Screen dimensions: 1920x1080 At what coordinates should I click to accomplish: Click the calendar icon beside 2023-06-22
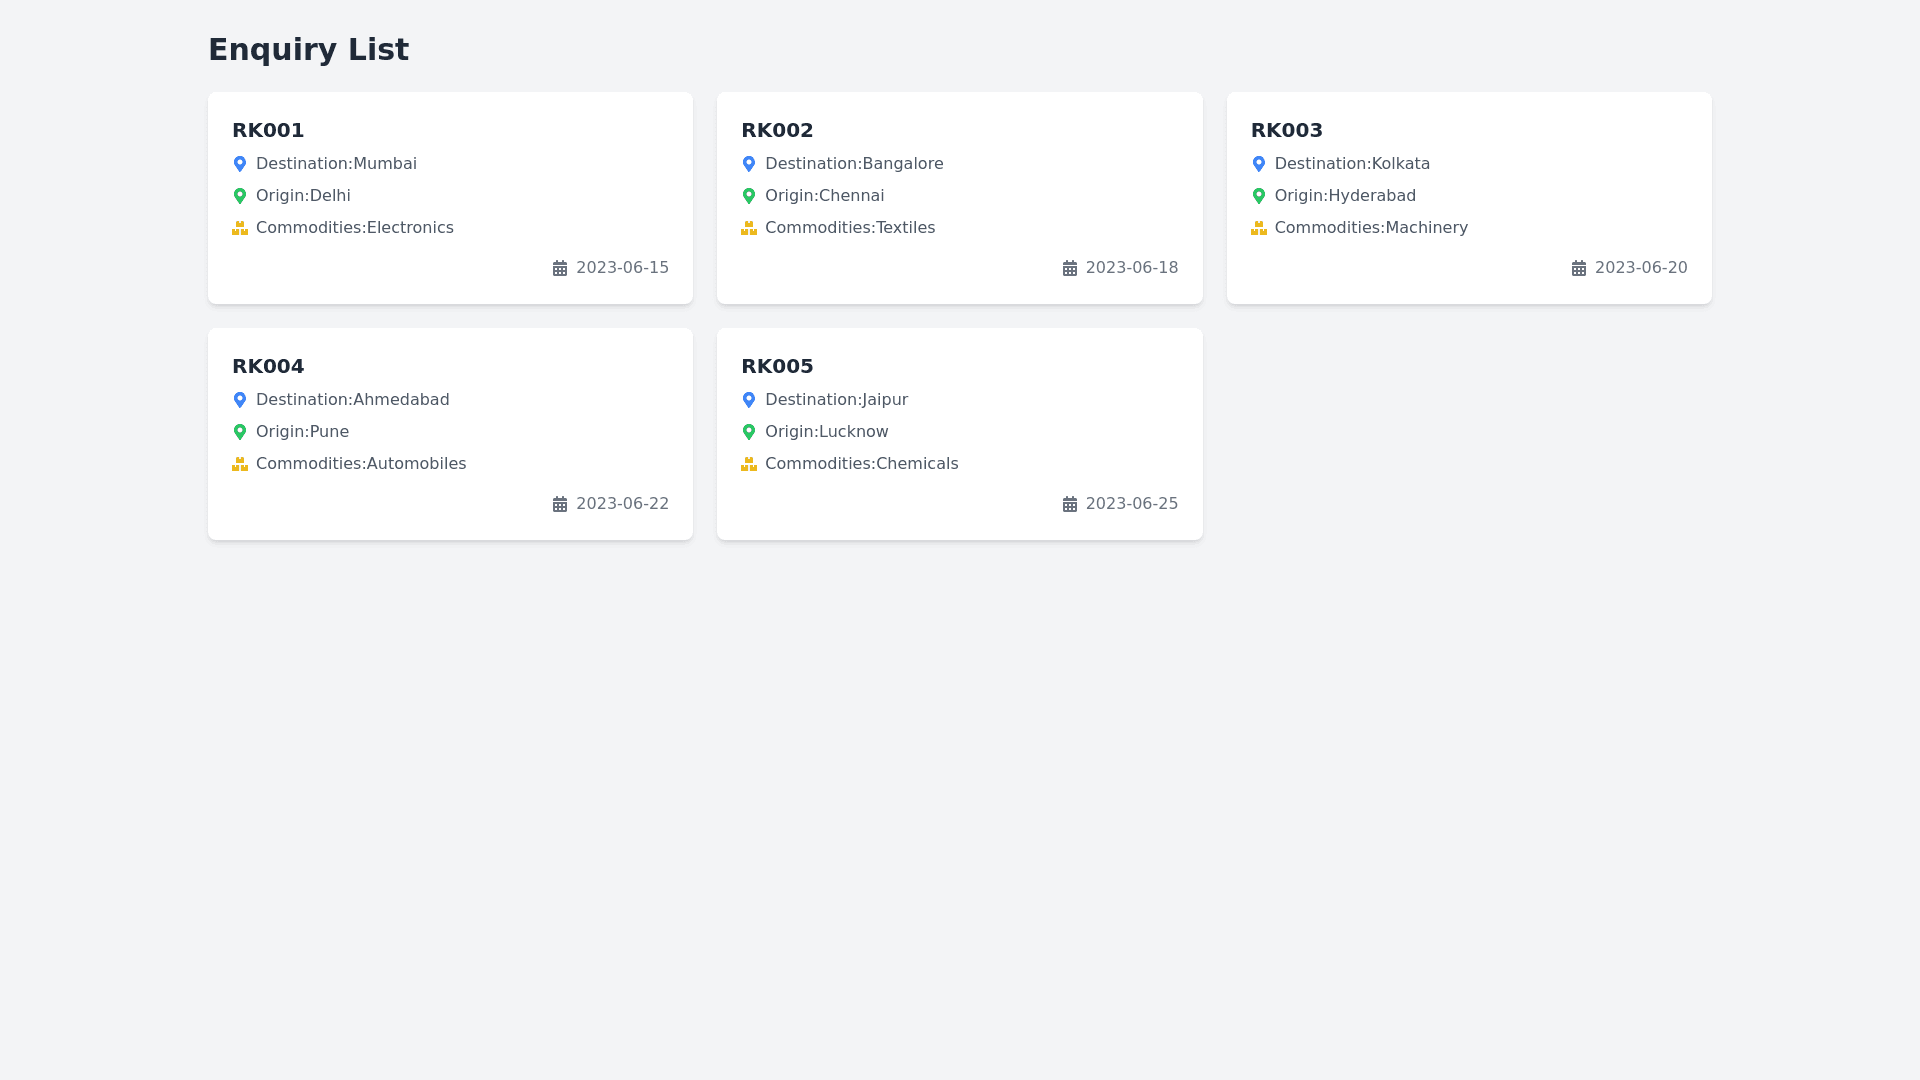point(559,504)
